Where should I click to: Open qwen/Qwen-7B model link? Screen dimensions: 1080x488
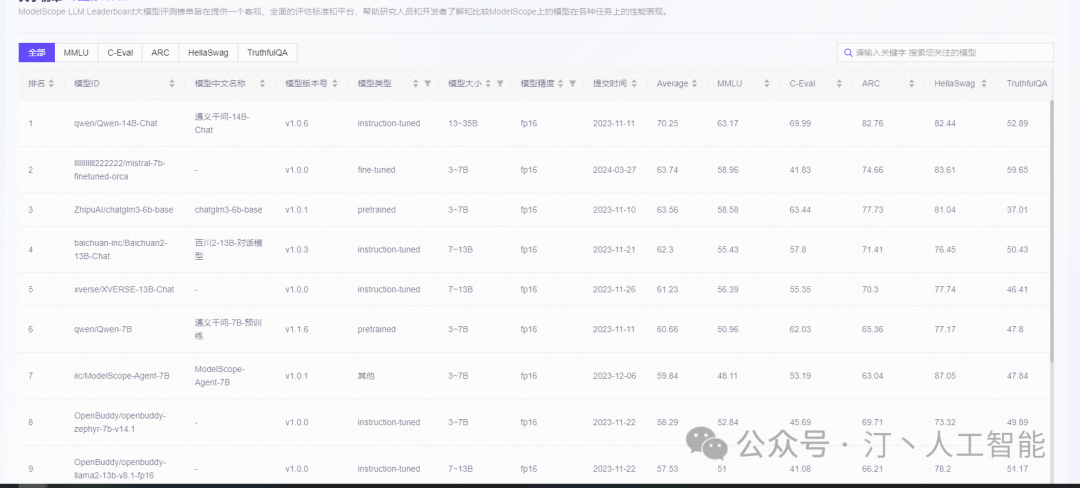click(103, 329)
